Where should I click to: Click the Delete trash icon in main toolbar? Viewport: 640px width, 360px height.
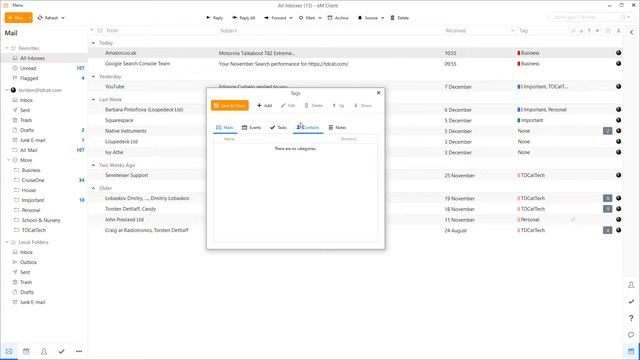point(393,18)
